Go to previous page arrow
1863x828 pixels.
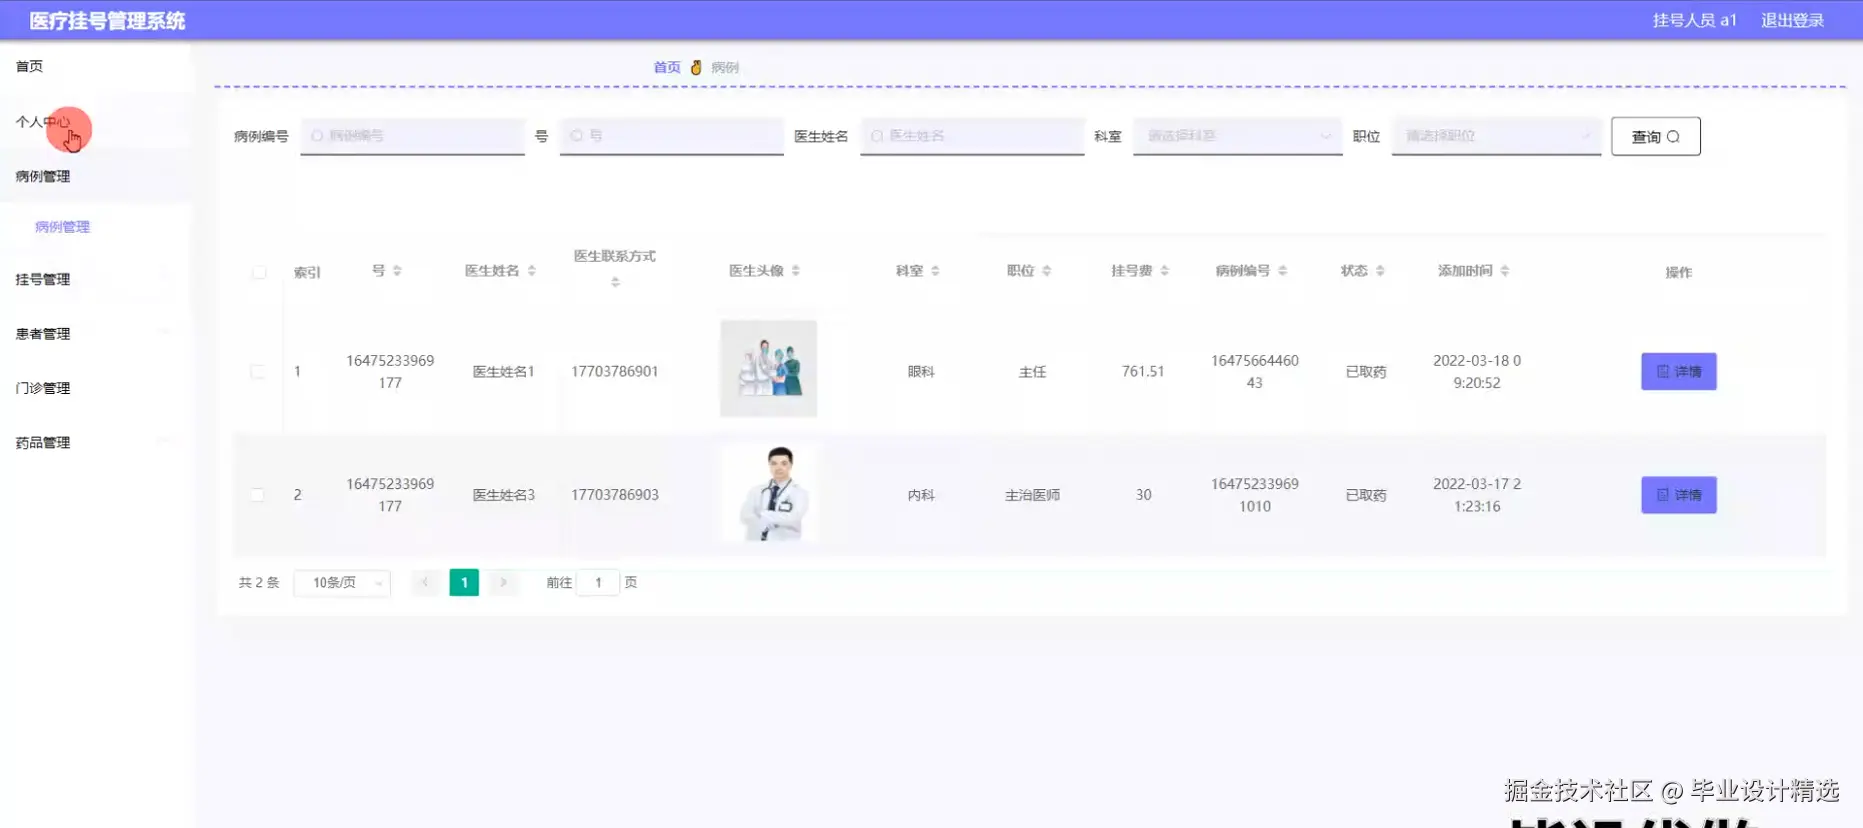[x=425, y=582]
